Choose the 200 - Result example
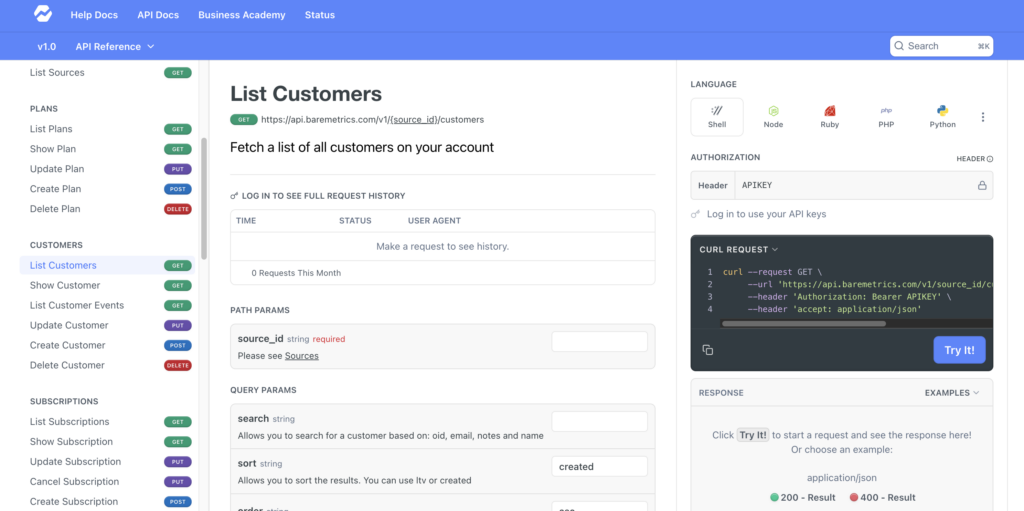The image size is (1024, 511). 803,497
